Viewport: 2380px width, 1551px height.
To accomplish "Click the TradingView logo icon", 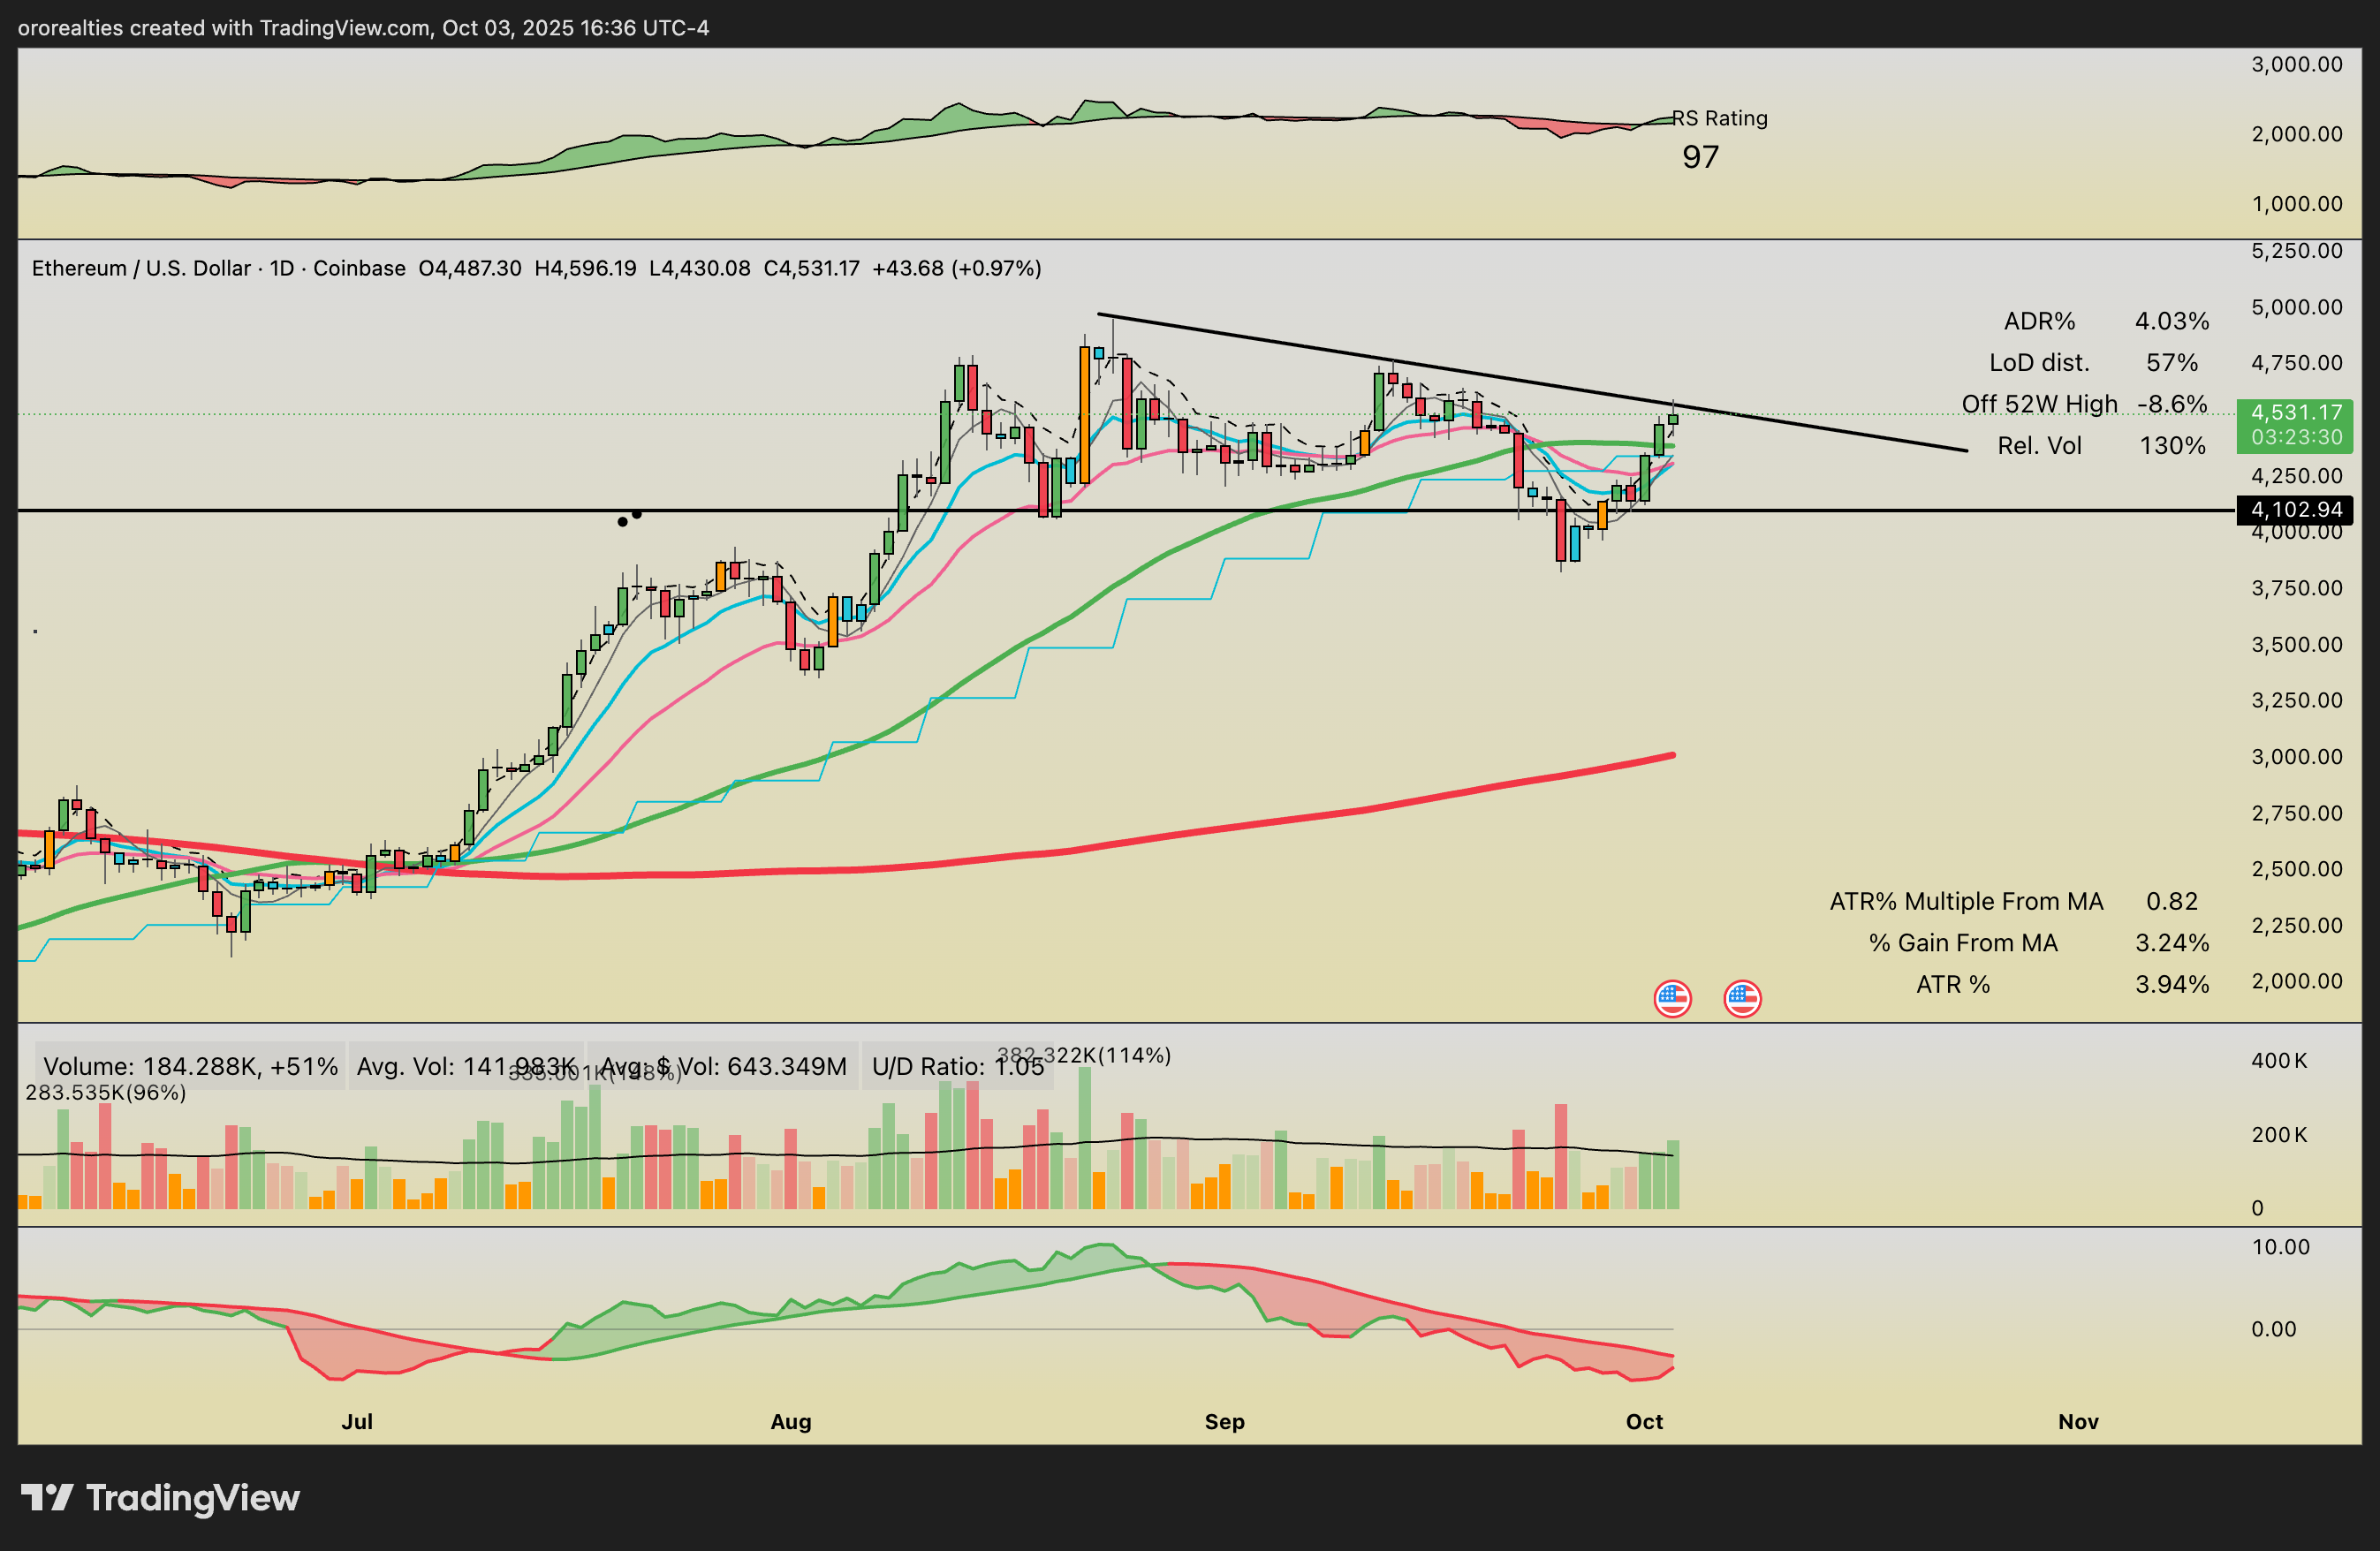I will 46,1497.
